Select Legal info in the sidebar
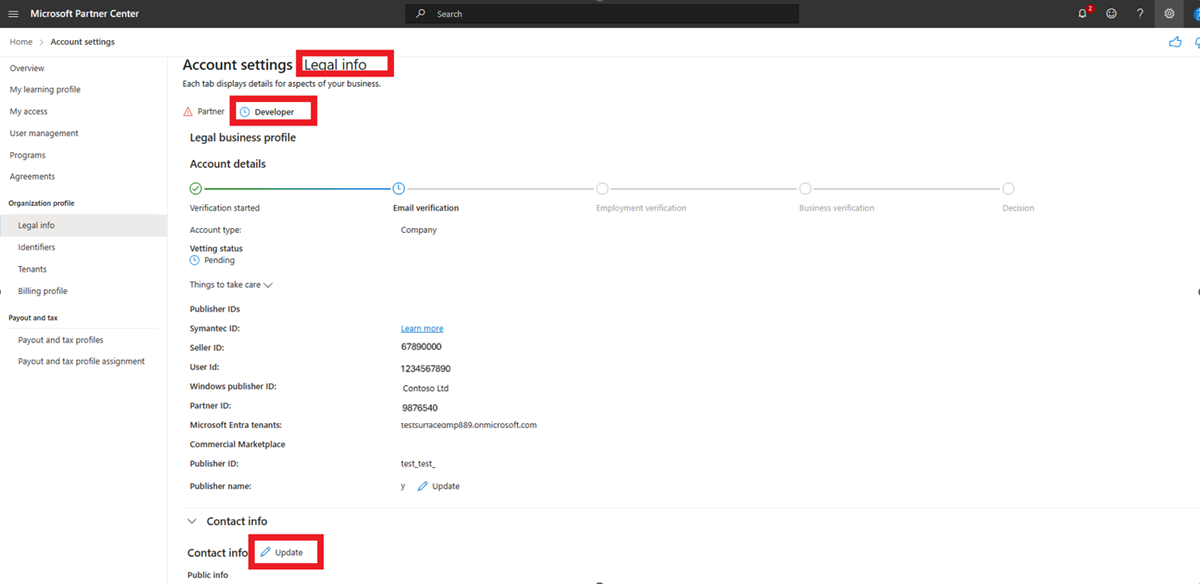This screenshot has height=584, width=1200. pyautogui.click(x=83, y=226)
